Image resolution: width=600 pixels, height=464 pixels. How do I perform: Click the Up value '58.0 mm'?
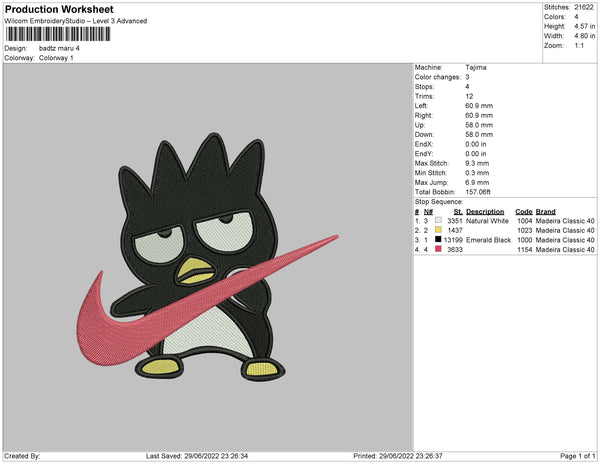coord(479,125)
